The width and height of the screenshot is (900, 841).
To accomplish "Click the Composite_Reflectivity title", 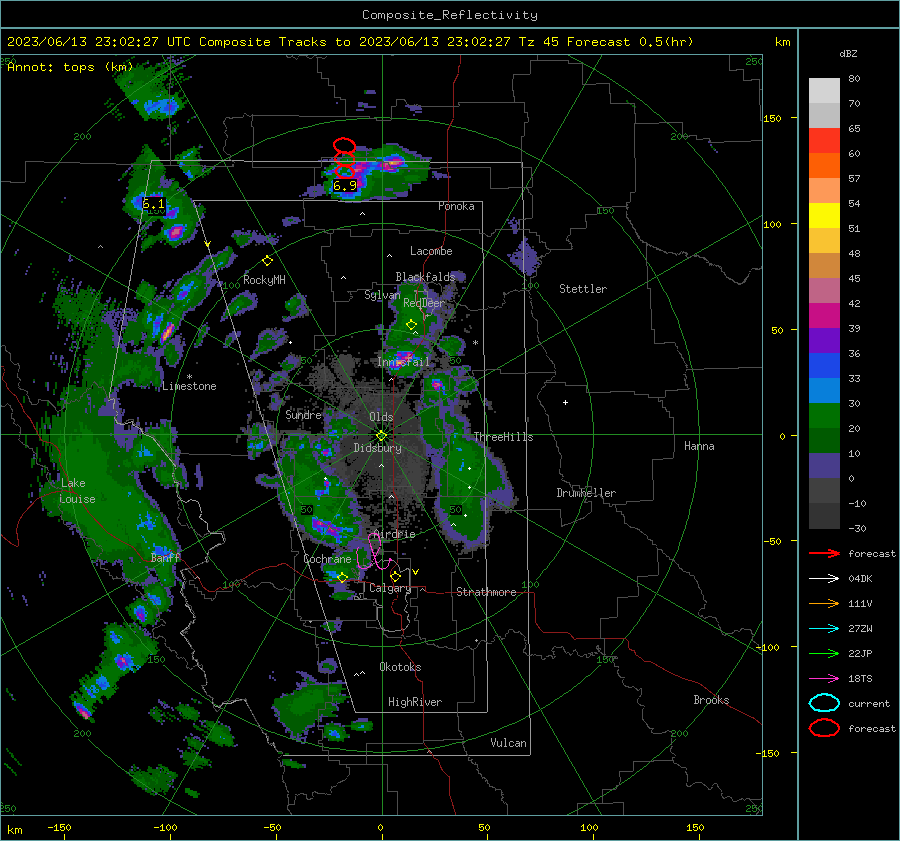I will 450,15.
